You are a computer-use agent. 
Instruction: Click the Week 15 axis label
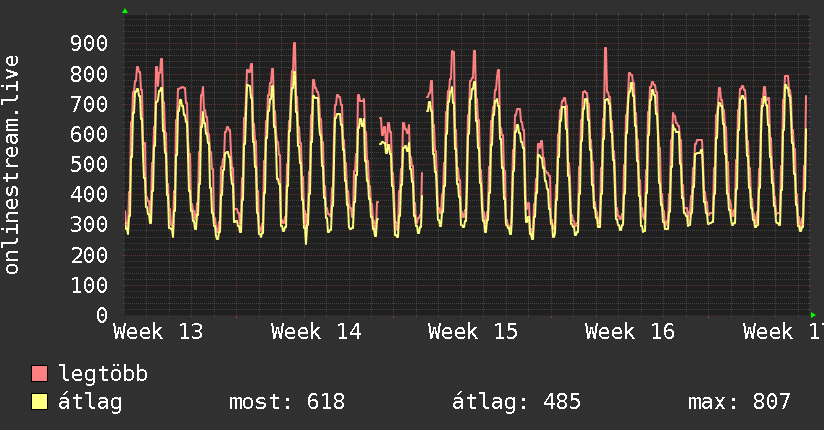pyautogui.click(x=473, y=332)
